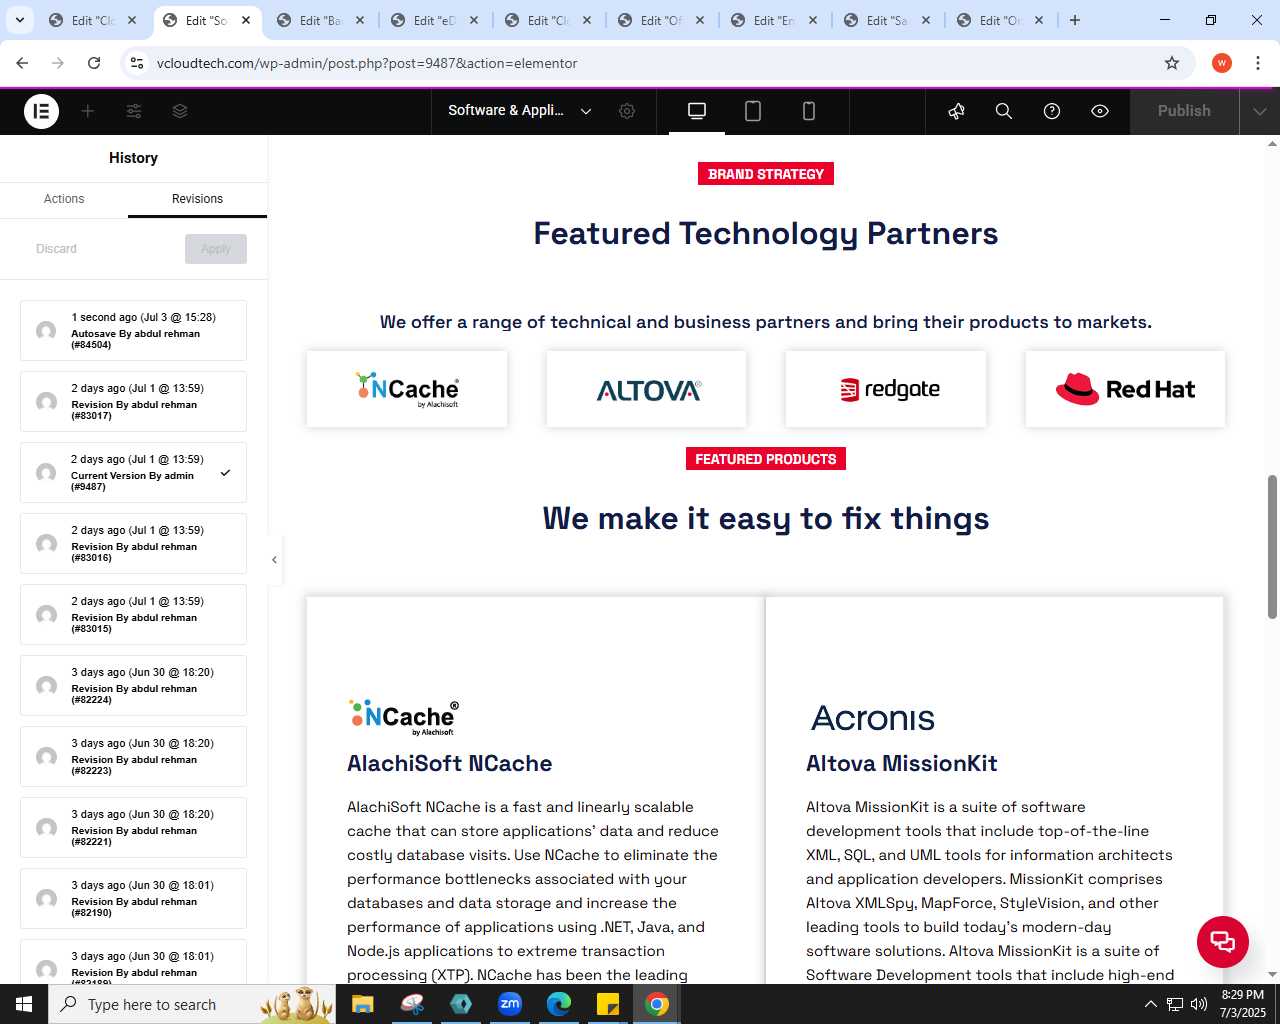Click the Apply revision button
This screenshot has height=1024, width=1280.
coord(216,249)
